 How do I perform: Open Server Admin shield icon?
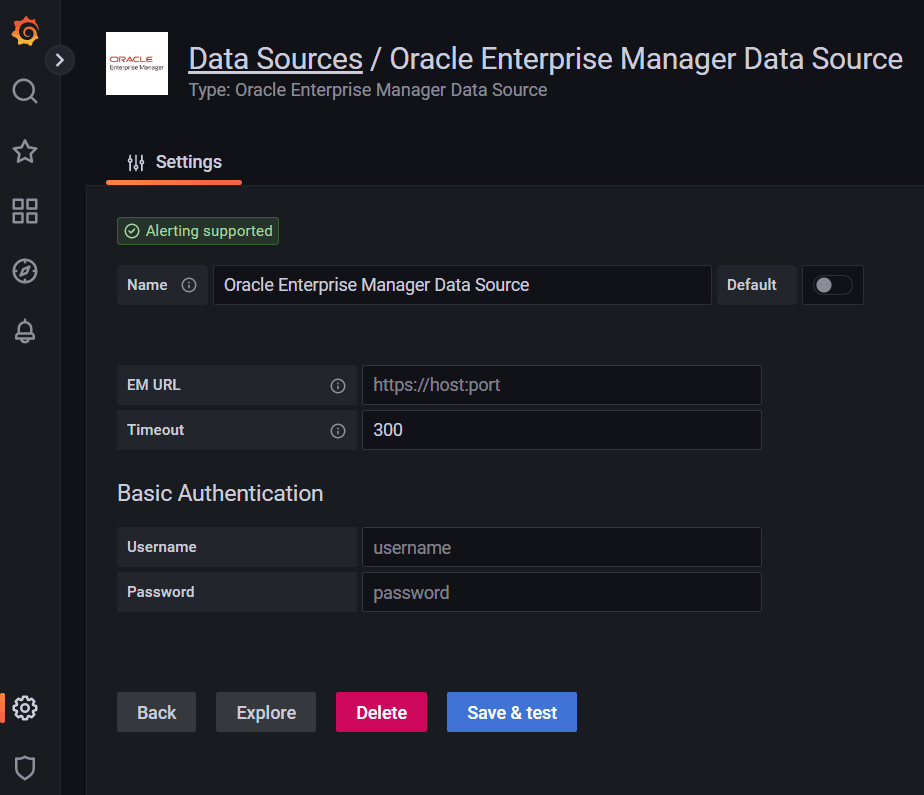pyautogui.click(x=24, y=768)
